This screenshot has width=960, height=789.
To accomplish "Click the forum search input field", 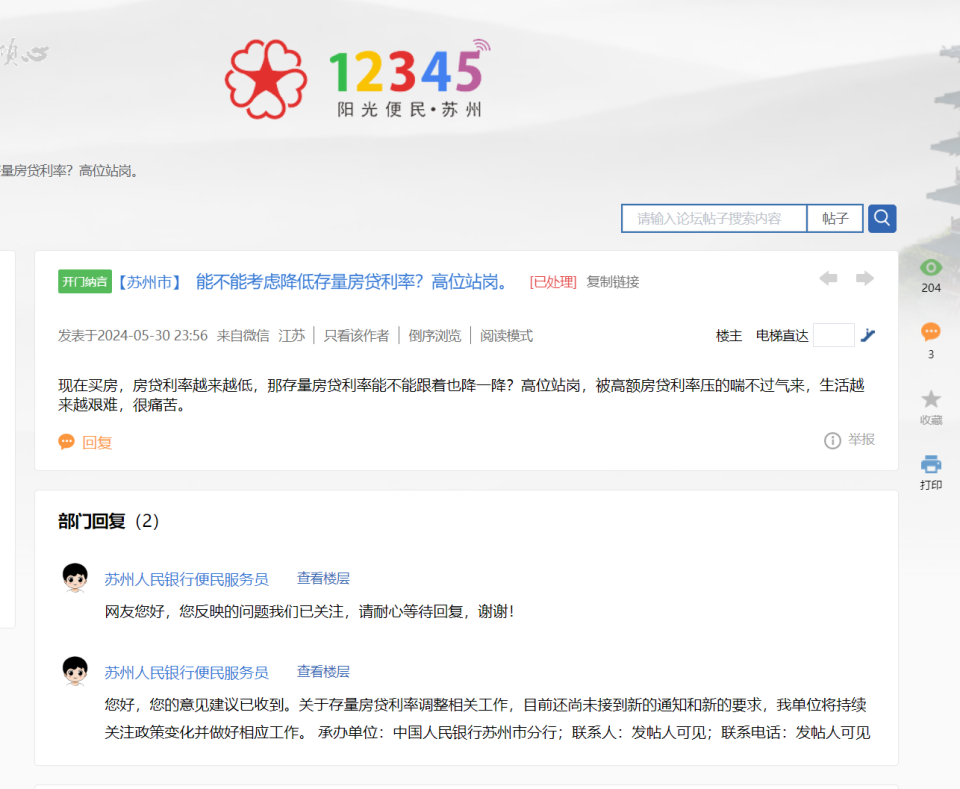I will (714, 218).
